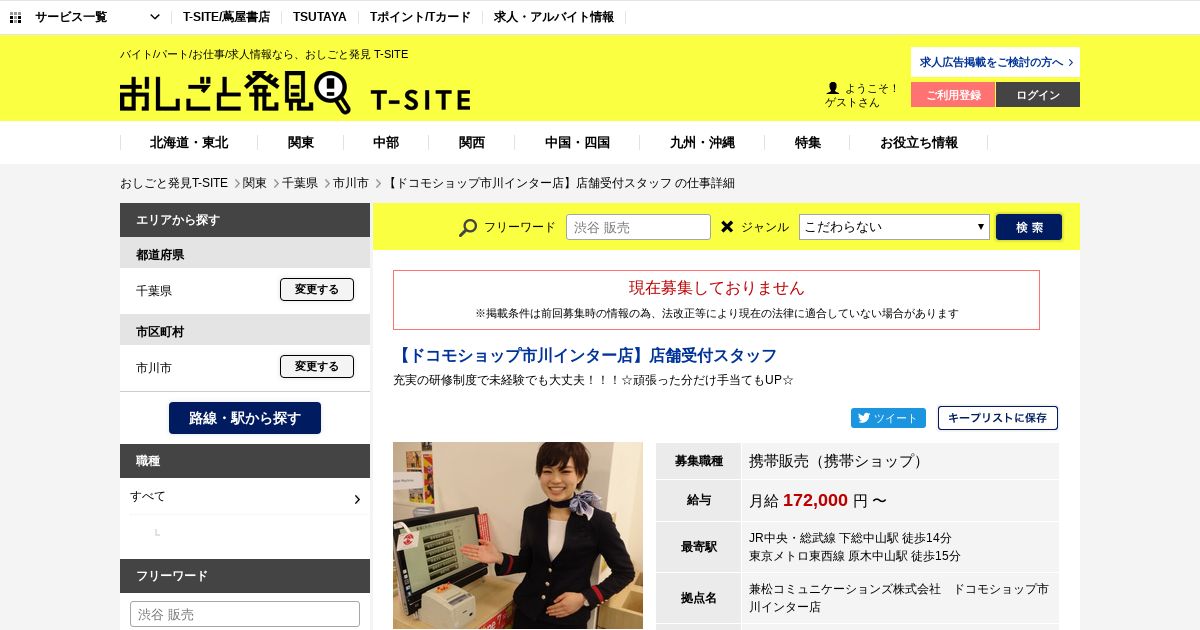Open the 関西 region menu
The height and width of the screenshot is (630, 1200).
coord(472,143)
